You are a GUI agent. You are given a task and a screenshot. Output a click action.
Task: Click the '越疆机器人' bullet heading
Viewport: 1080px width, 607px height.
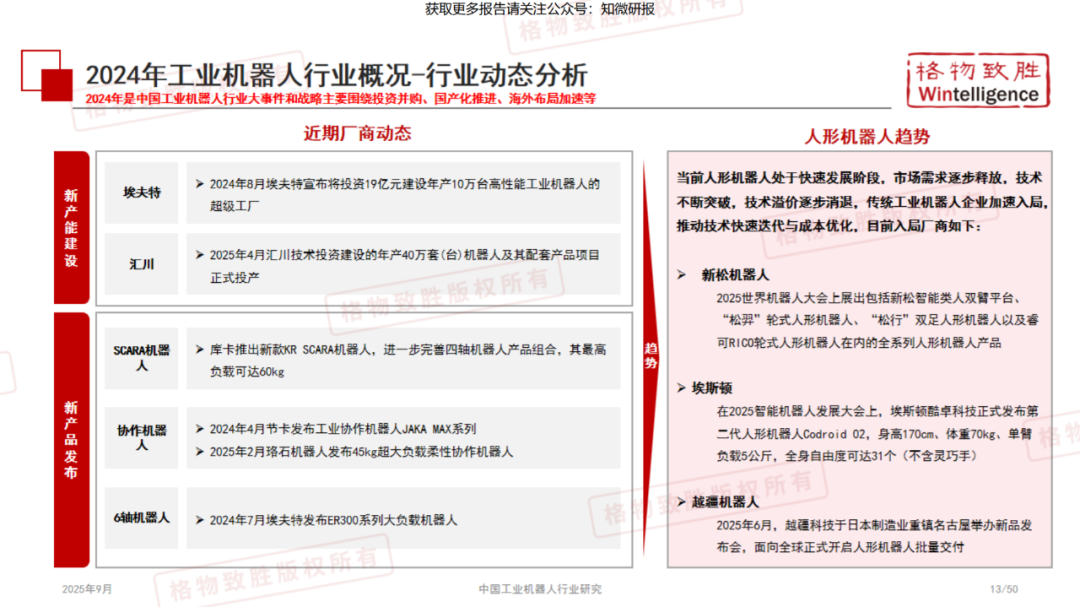[x=725, y=502]
